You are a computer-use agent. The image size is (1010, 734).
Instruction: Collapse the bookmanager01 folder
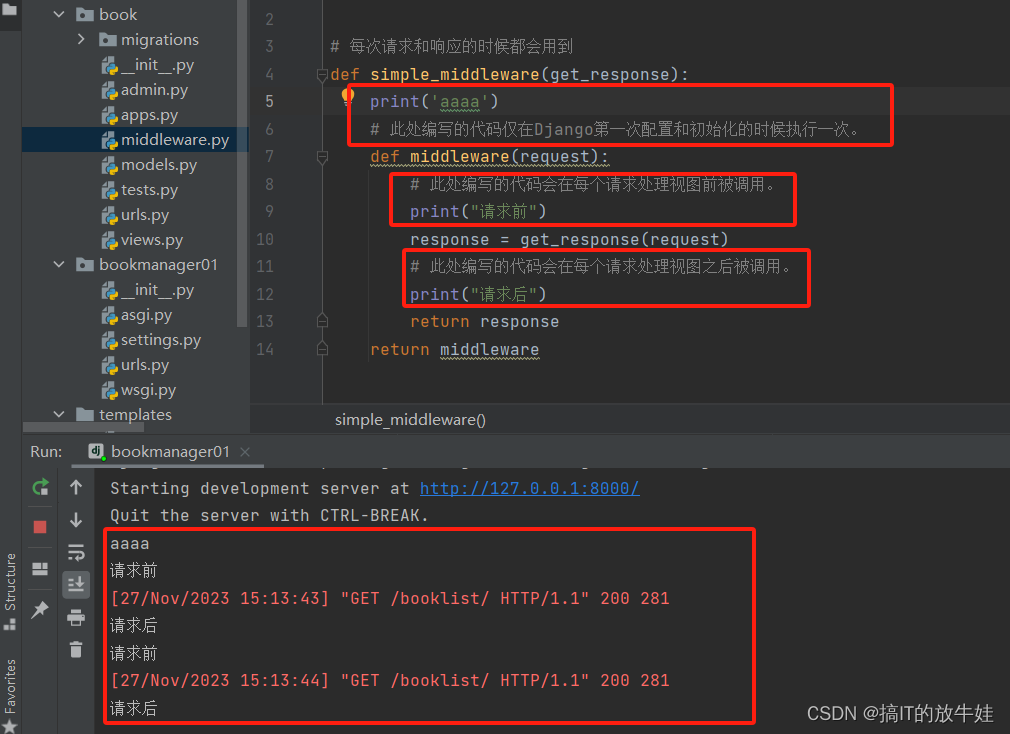click(59, 265)
